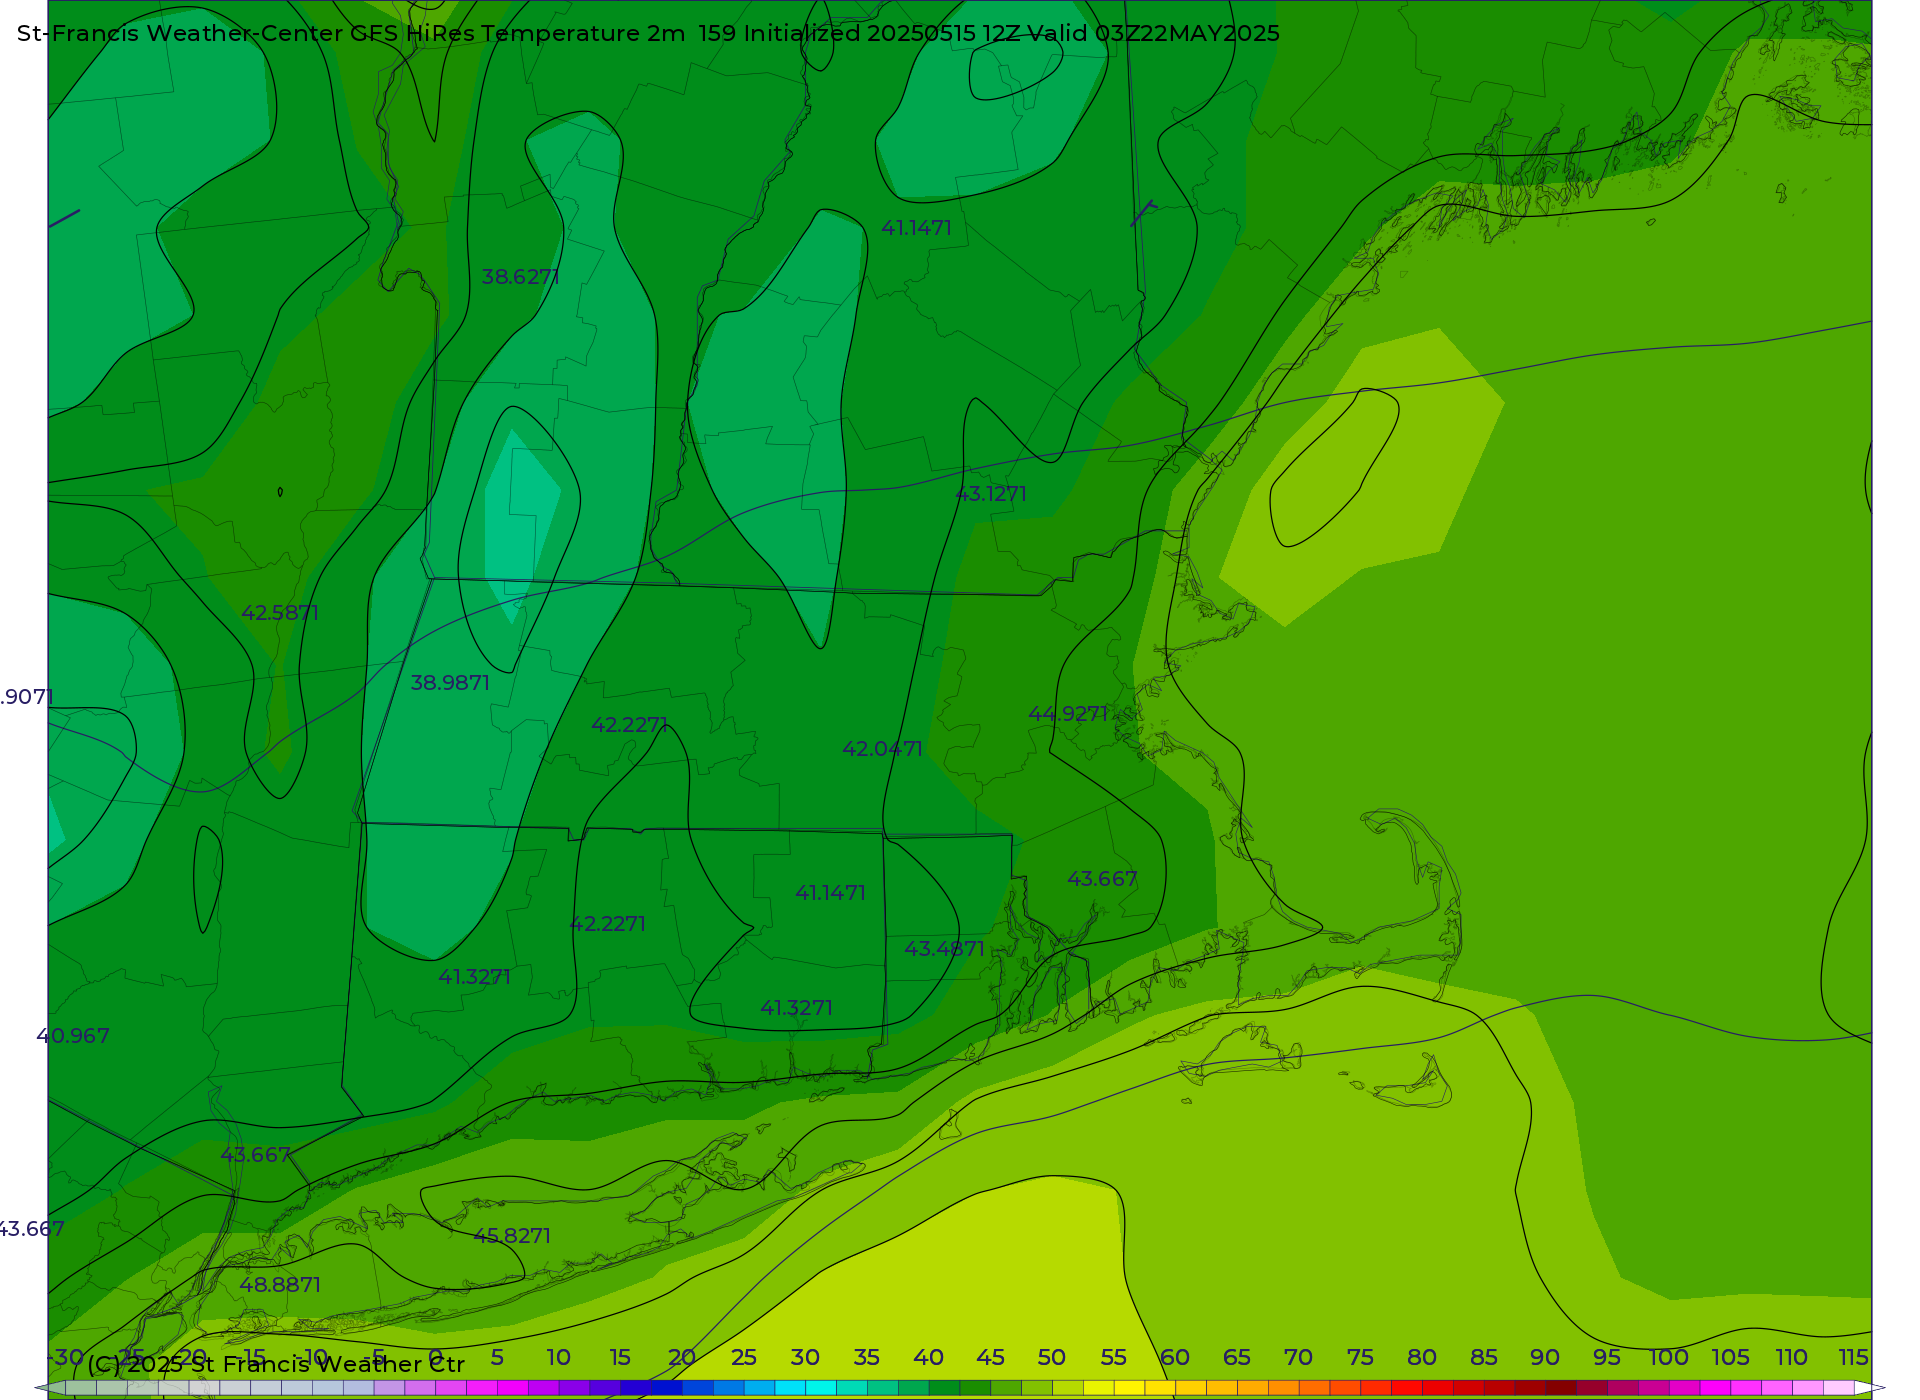This screenshot has width=1920, height=1400.
Task: Click the copyright St Francis Weather Ctr text
Action: (276, 1364)
